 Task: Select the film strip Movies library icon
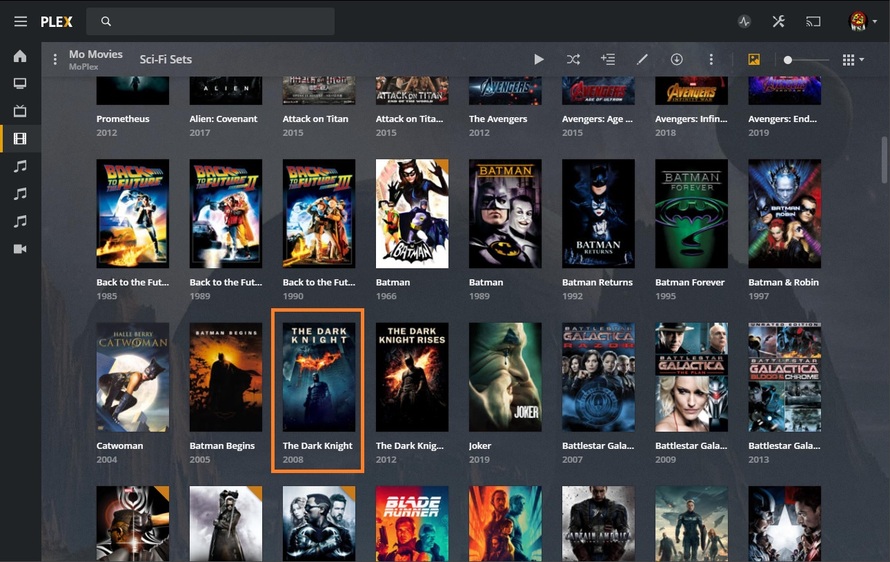click(x=20, y=139)
